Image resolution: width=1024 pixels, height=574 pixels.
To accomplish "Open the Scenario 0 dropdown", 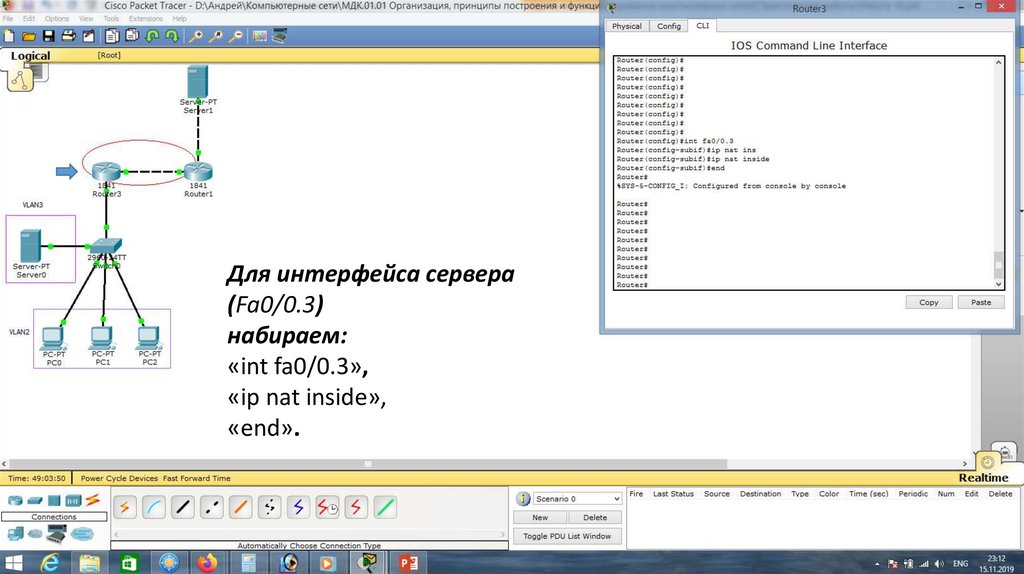I will [x=577, y=499].
